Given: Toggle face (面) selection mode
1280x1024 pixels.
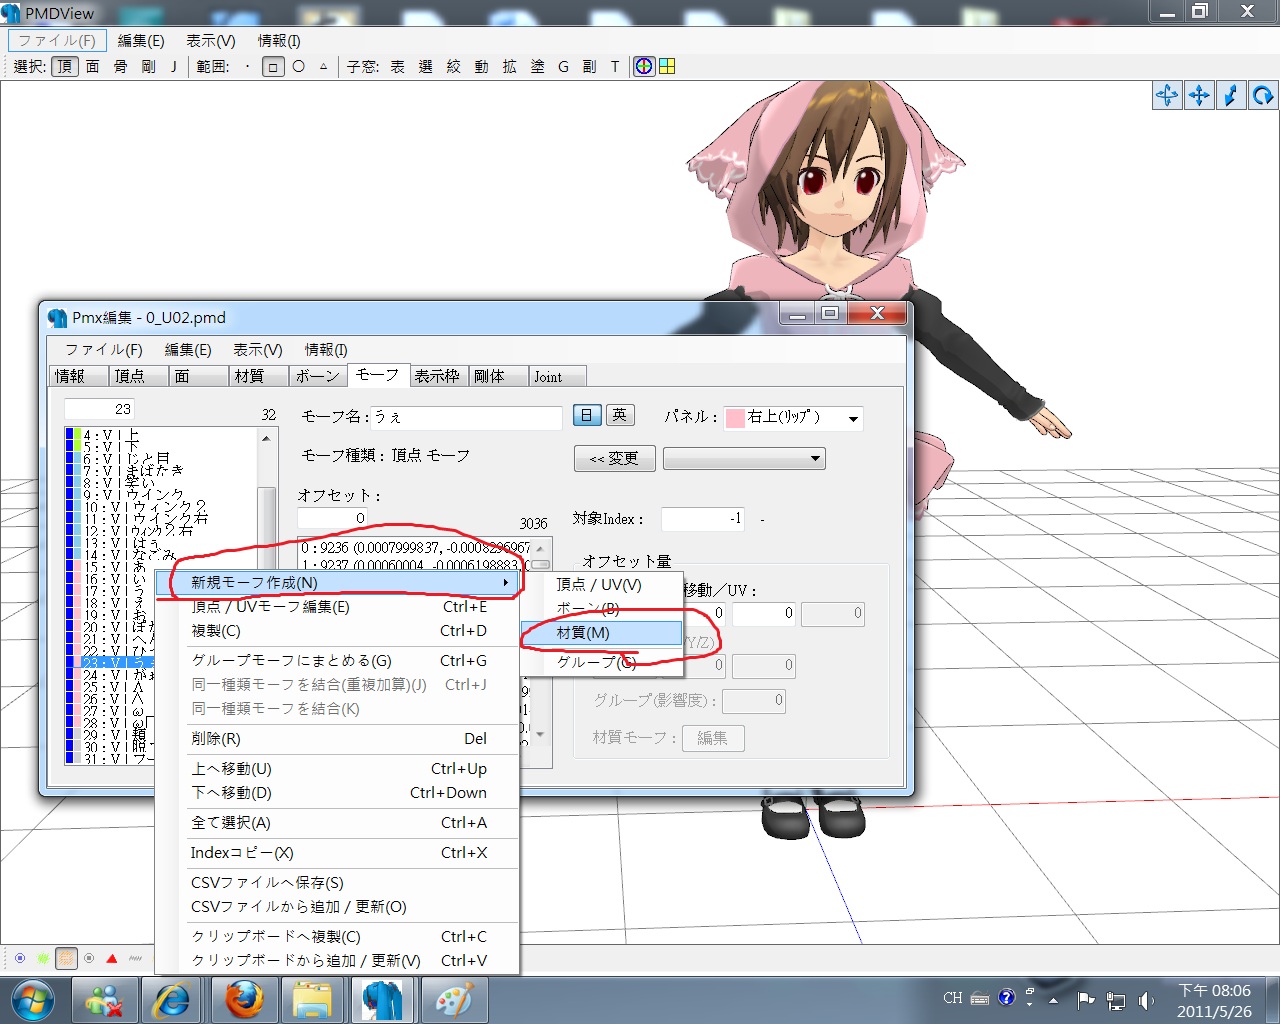Looking at the screenshot, I should point(93,66).
